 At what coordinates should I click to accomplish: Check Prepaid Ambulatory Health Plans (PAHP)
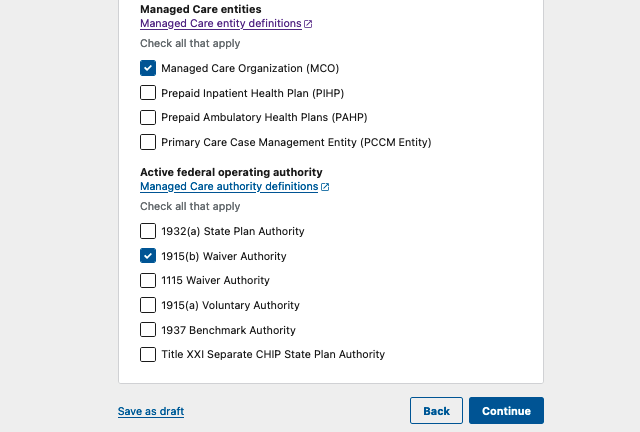click(x=148, y=117)
